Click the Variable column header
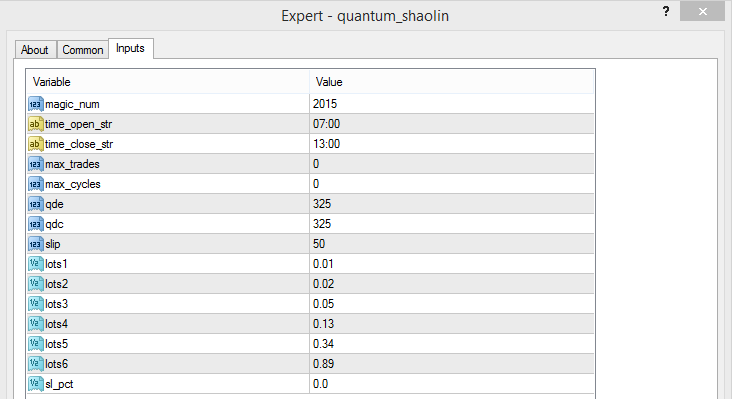This screenshot has height=399, width=732. (168, 82)
